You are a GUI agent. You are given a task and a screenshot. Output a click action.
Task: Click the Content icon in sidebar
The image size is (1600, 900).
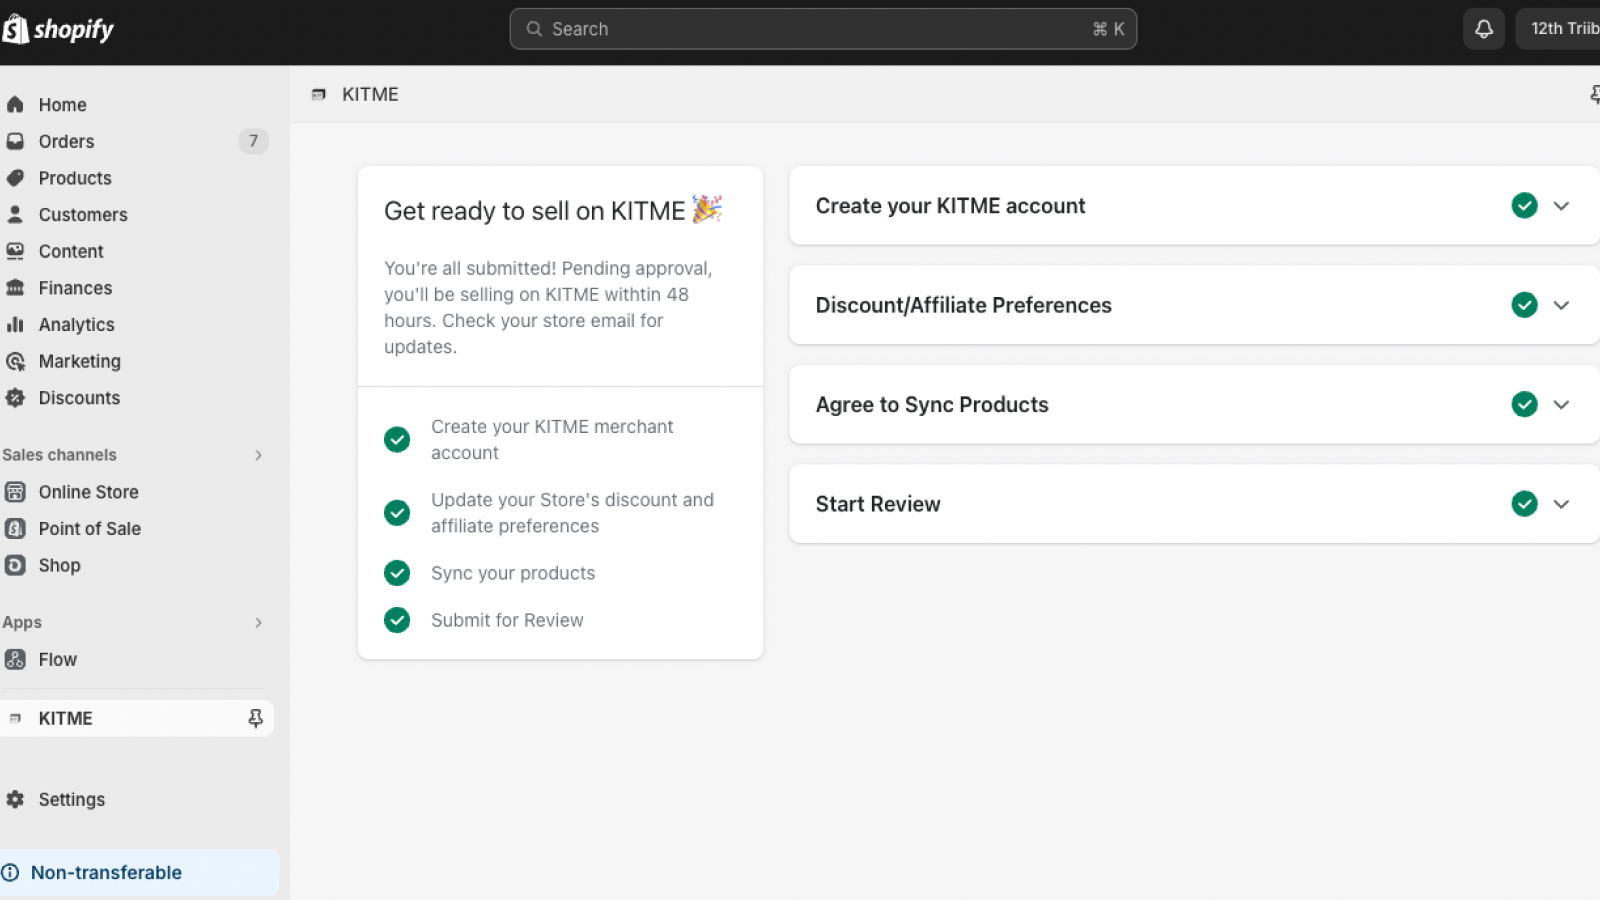point(15,251)
